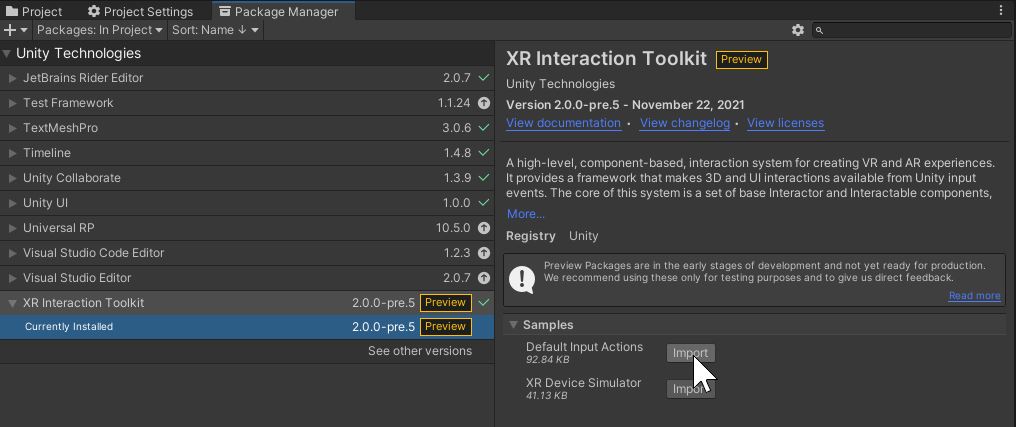The image size is (1016, 427).
Task: Open View changelog link
Action: pos(684,123)
